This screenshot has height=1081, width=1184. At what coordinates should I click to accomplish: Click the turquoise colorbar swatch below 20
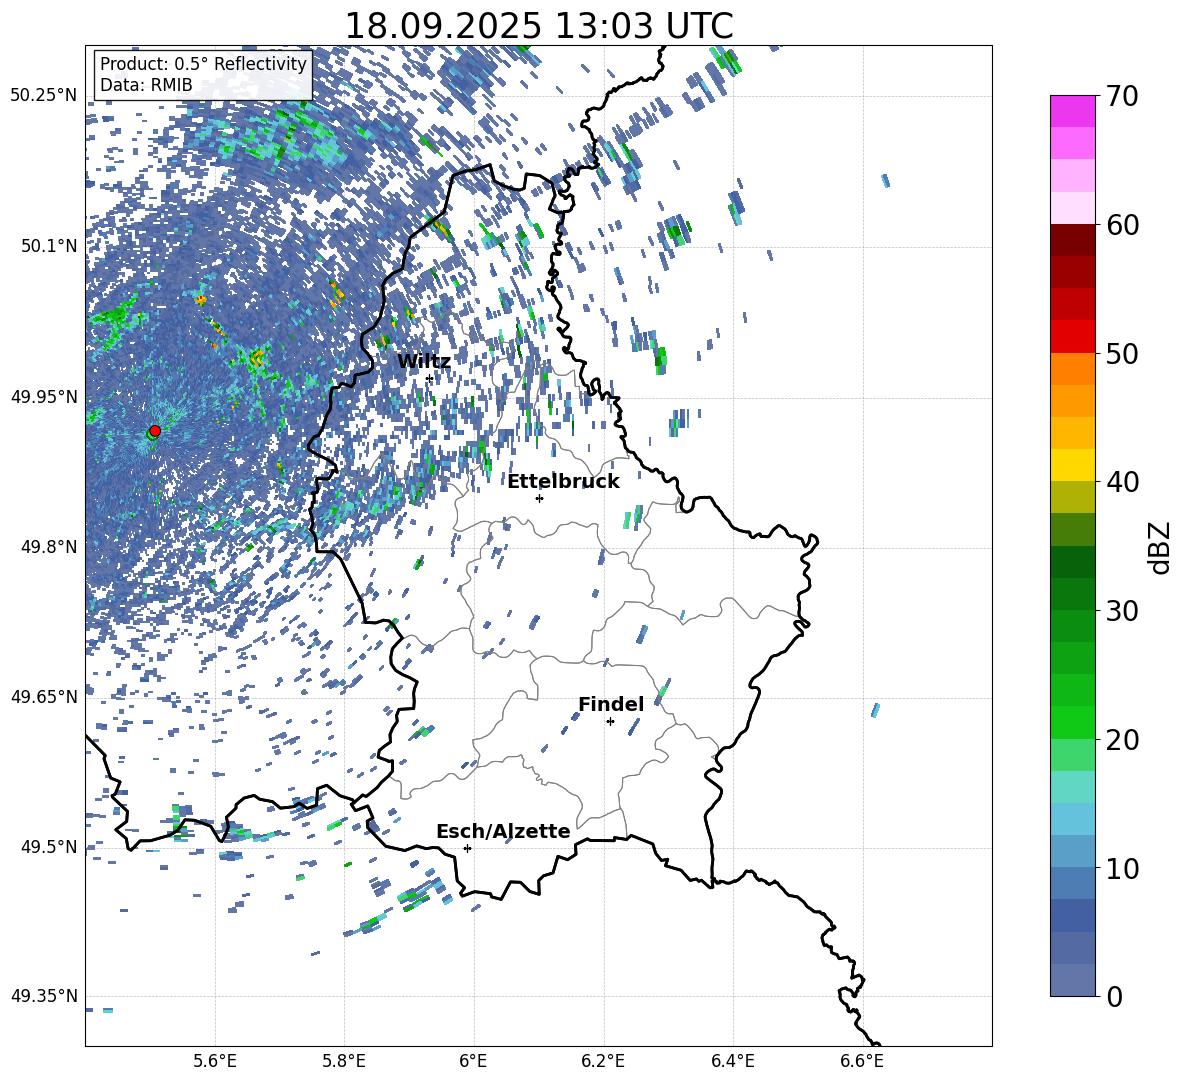coord(1073,787)
